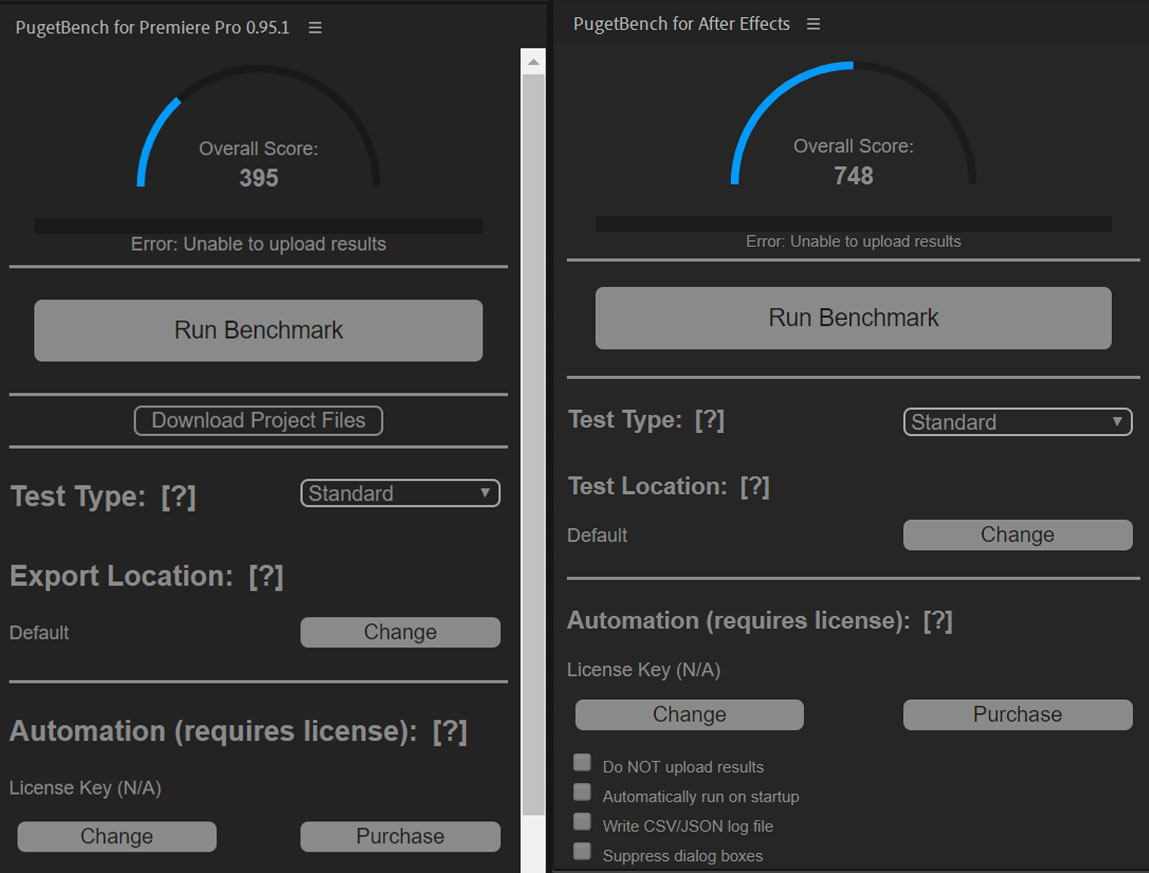This screenshot has width=1149, height=873.
Task: Open the Premiere Pro panel hamburger menu
Action: coord(315,28)
